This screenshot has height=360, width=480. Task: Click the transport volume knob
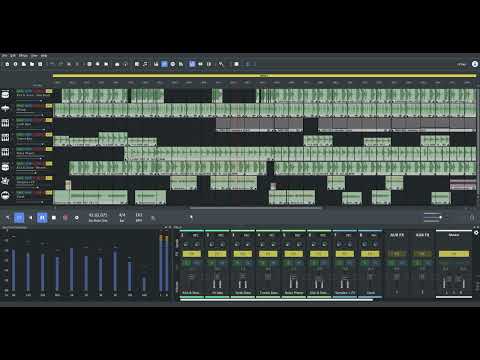(x=191, y=218)
